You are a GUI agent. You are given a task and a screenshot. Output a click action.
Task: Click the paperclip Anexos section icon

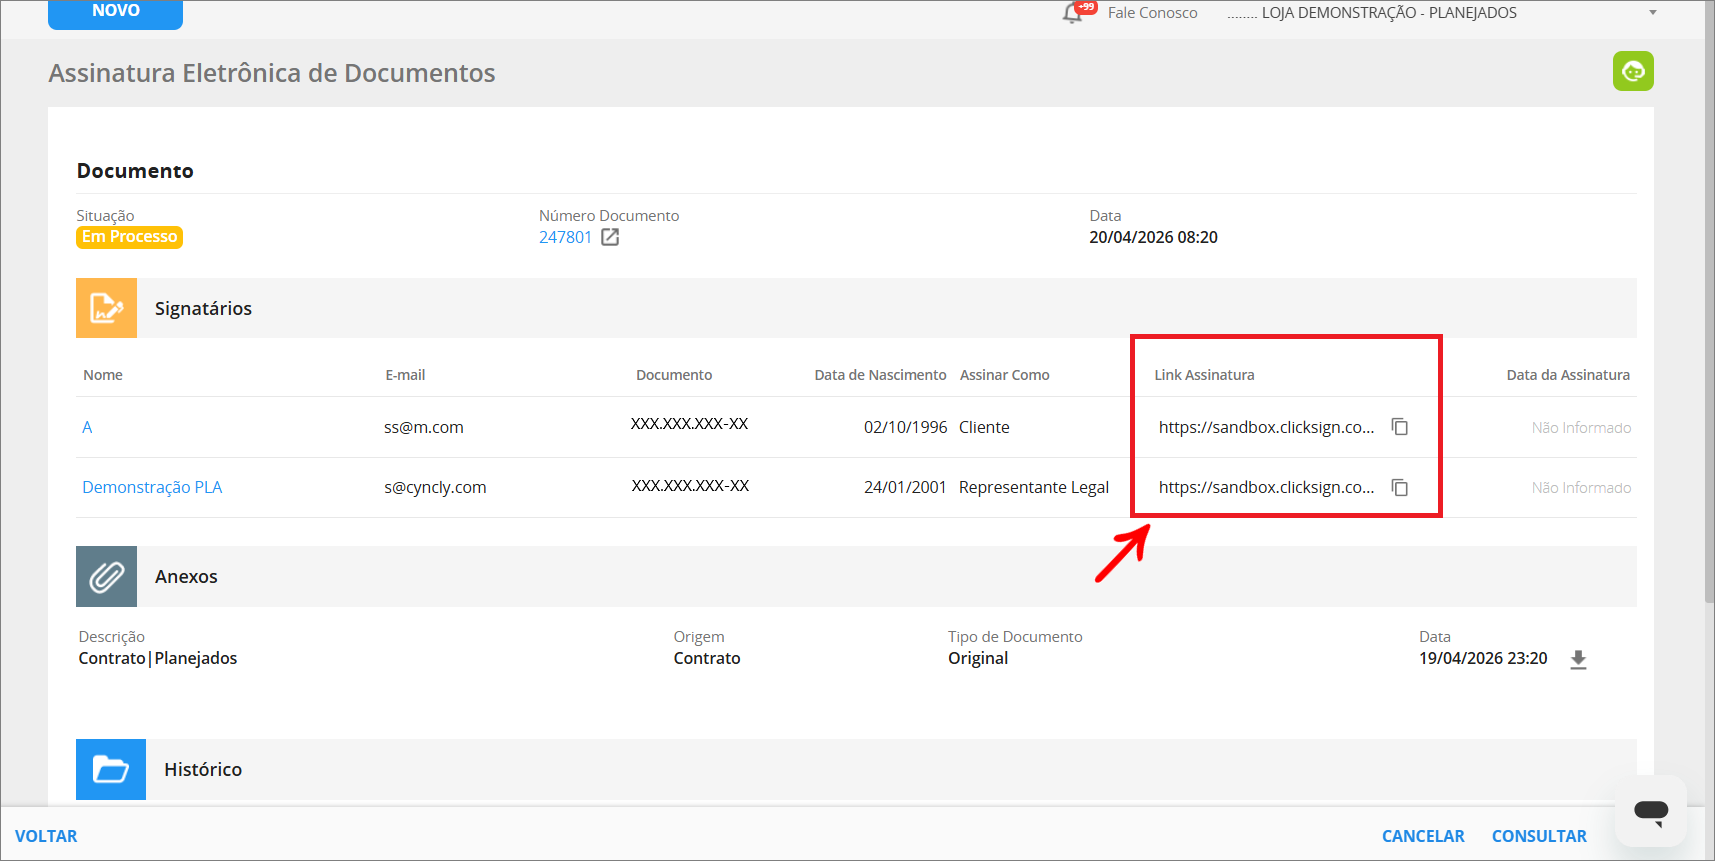106,577
